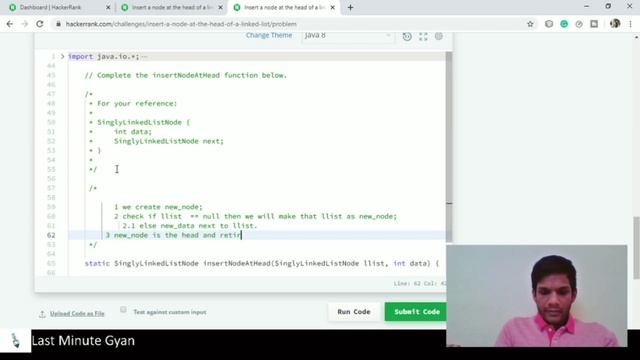
Task: Click the Upload Code as File link
Action: tap(77, 313)
